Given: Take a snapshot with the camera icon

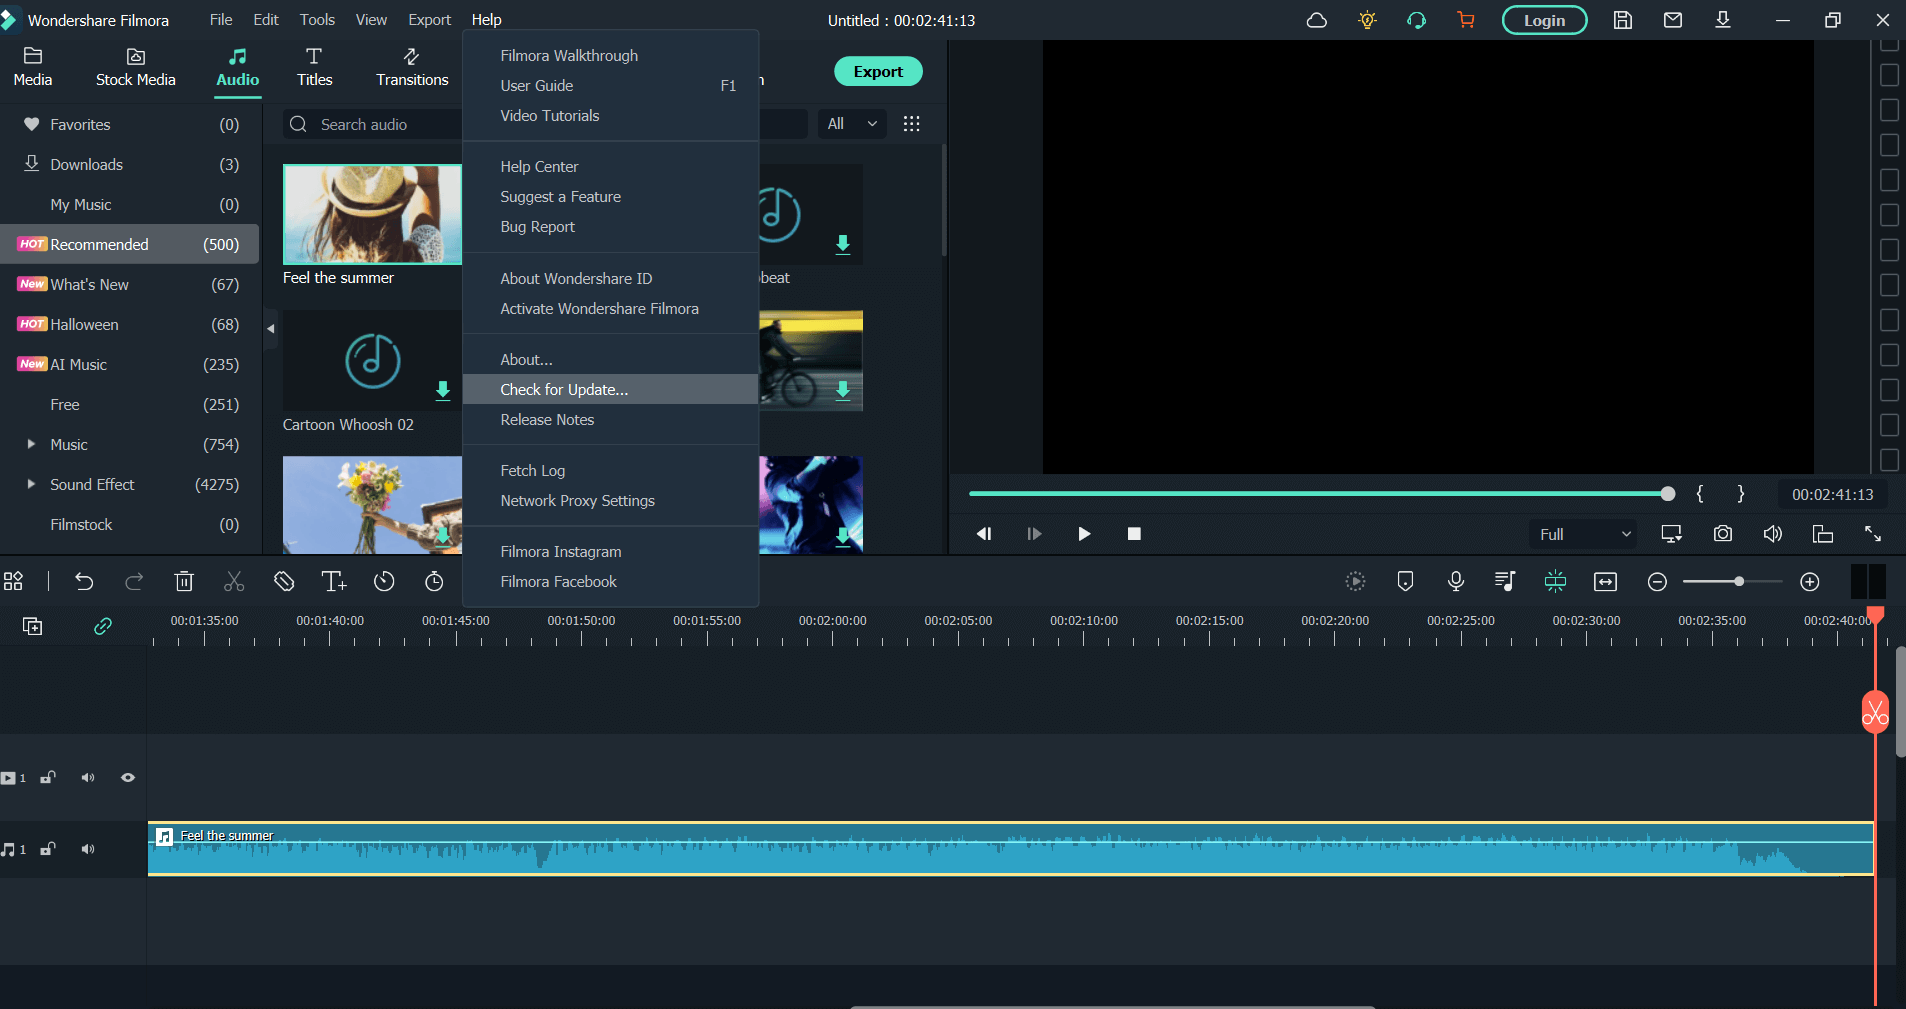Looking at the screenshot, I should [x=1723, y=534].
